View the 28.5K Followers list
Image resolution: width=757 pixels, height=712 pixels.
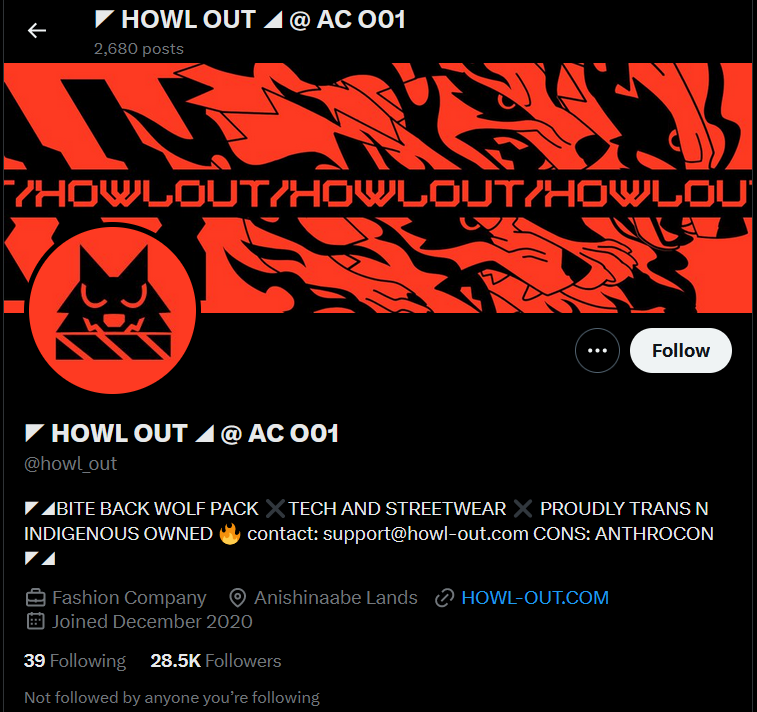(x=216, y=661)
